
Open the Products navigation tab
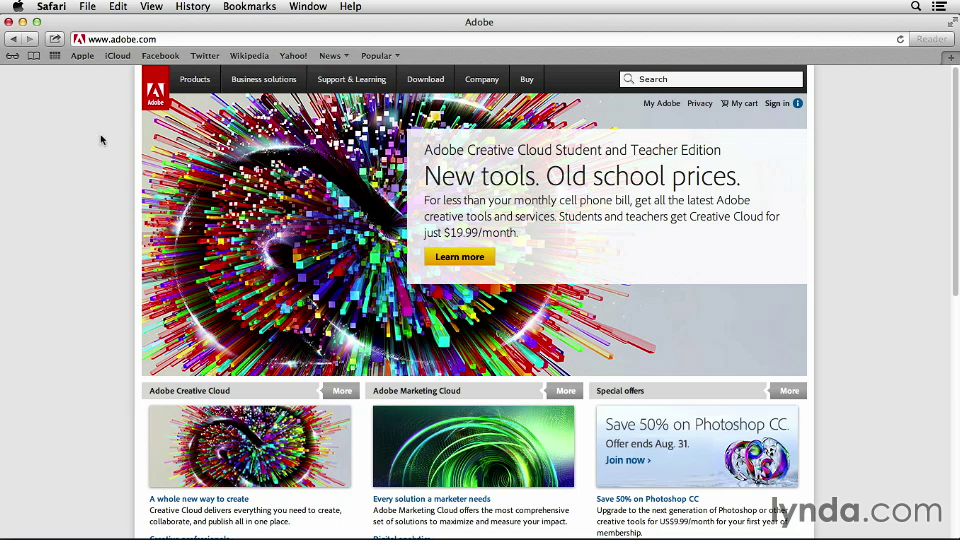(x=195, y=79)
